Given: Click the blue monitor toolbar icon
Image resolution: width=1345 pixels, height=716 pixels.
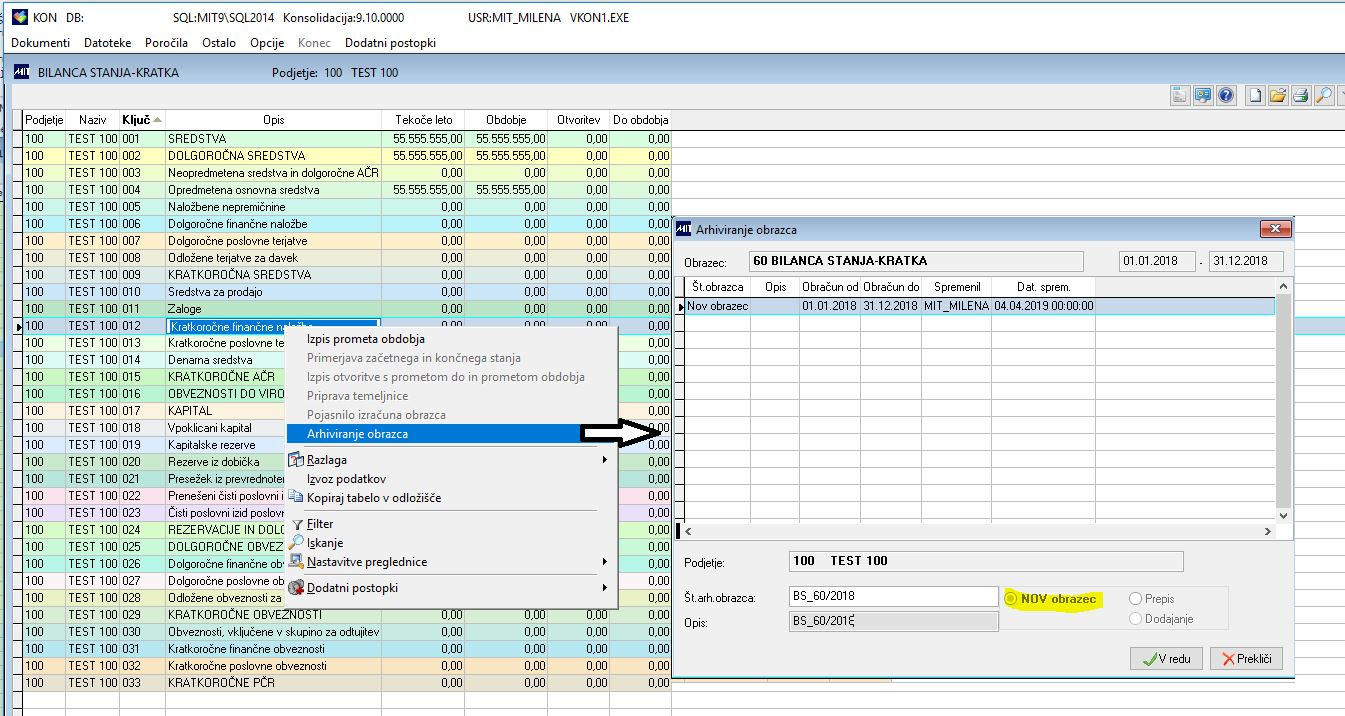Looking at the screenshot, I should pyautogui.click(x=1203, y=96).
